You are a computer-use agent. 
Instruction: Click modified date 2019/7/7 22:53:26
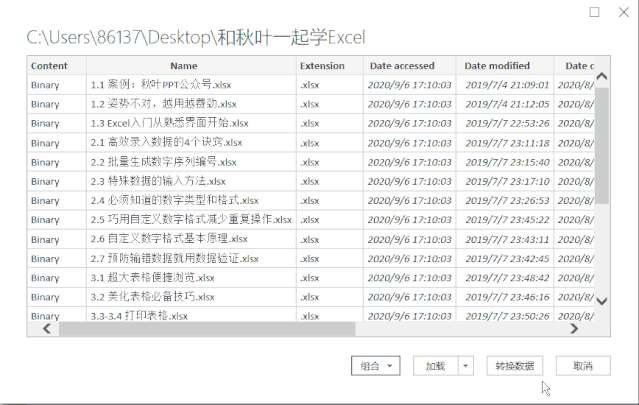pyautogui.click(x=507, y=123)
